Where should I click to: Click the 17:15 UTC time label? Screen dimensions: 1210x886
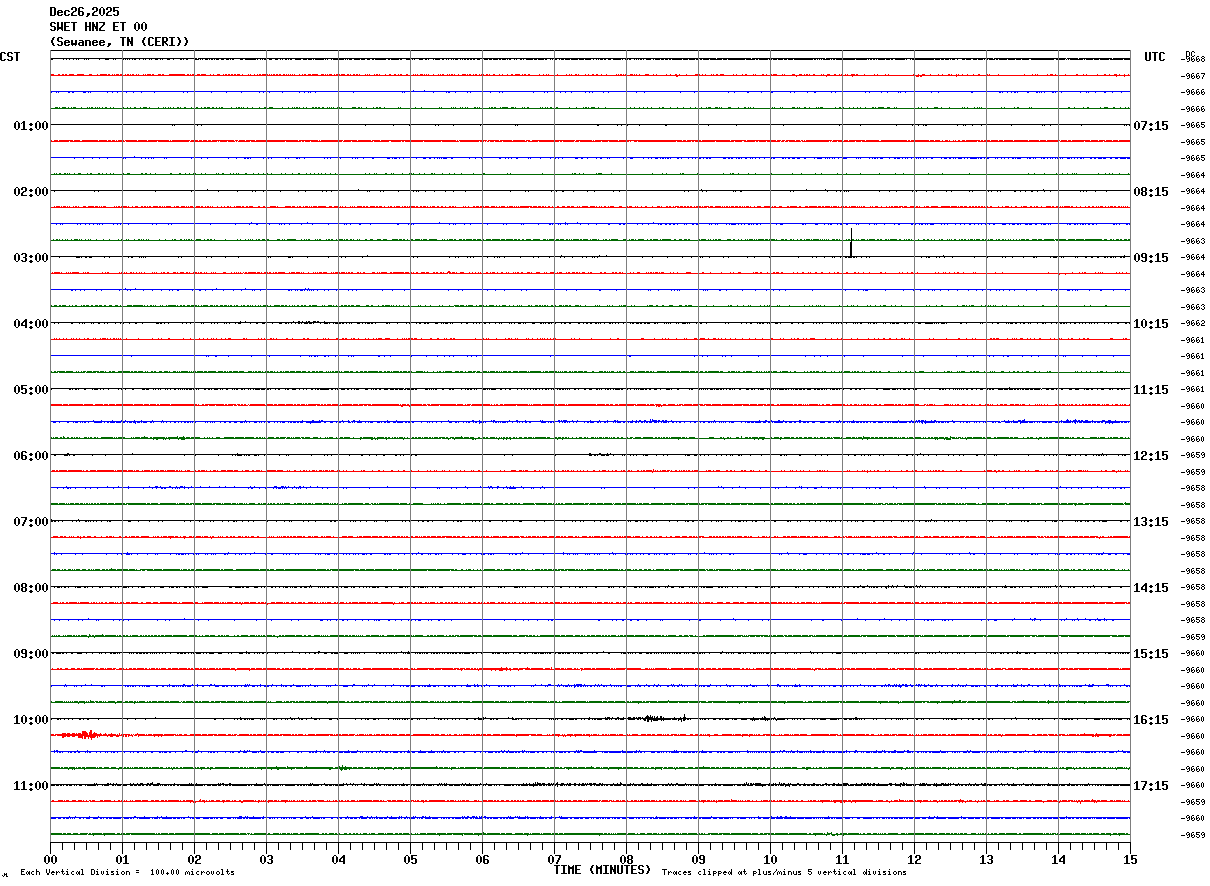(1150, 786)
